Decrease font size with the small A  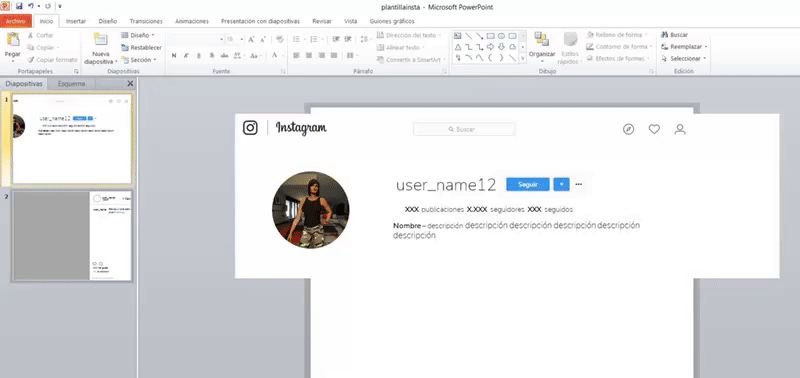263,39
